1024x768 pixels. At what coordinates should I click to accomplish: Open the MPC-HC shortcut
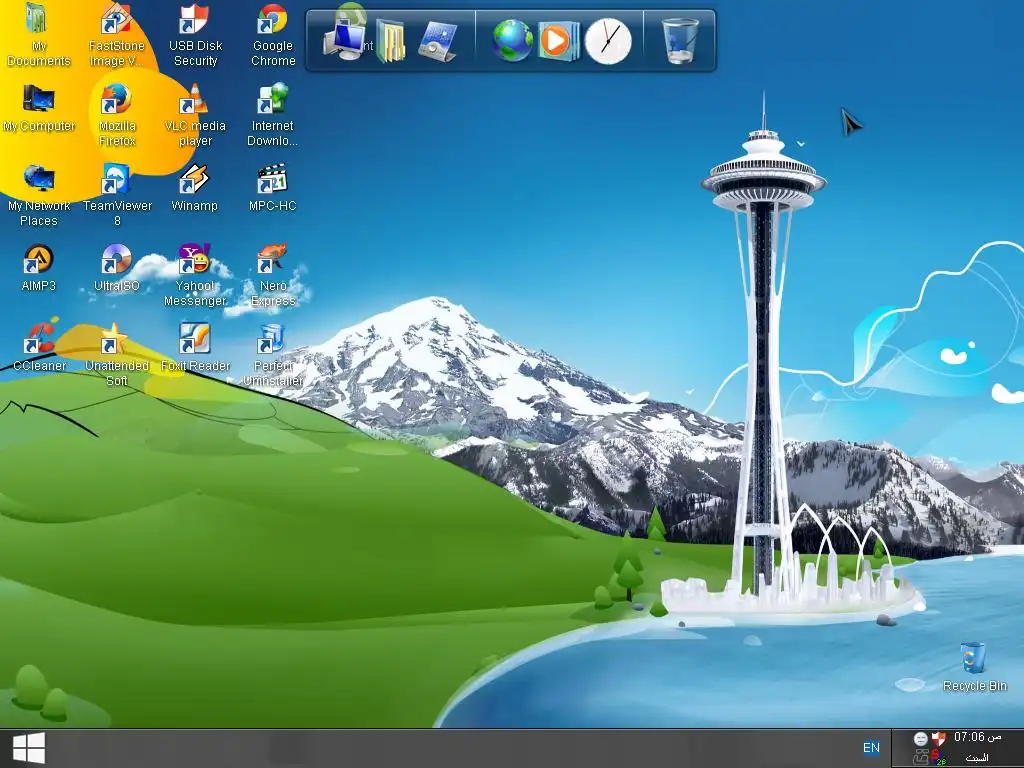click(x=272, y=188)
